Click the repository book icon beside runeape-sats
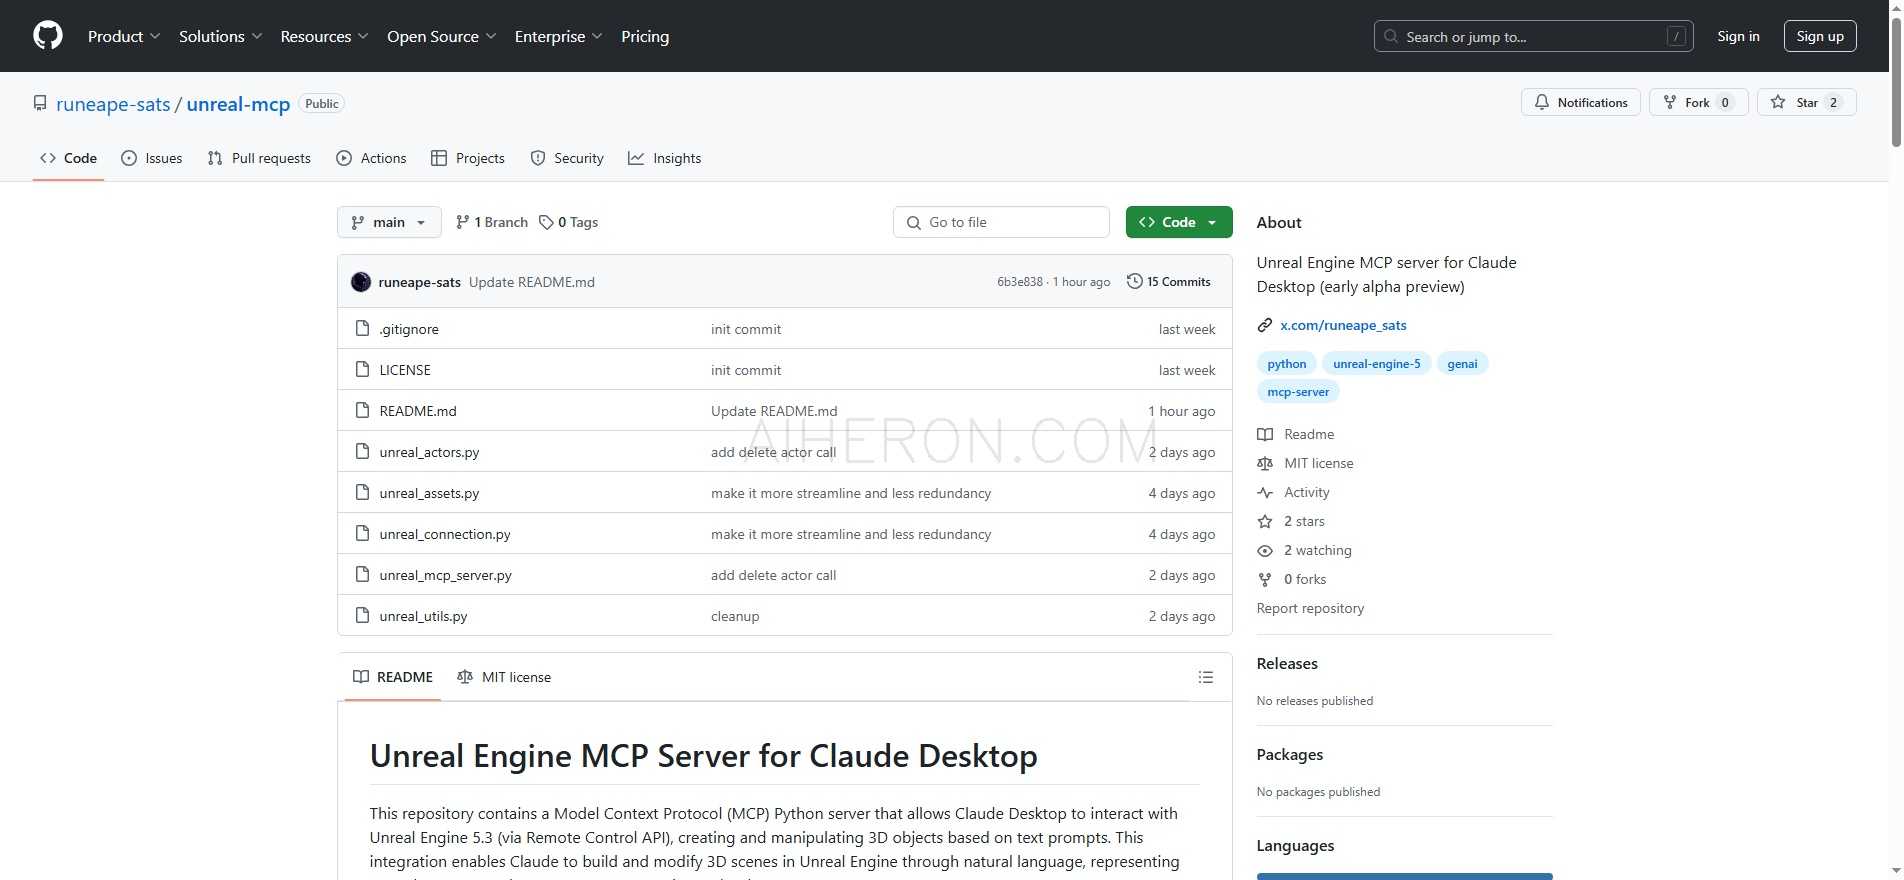 point(40,104)
